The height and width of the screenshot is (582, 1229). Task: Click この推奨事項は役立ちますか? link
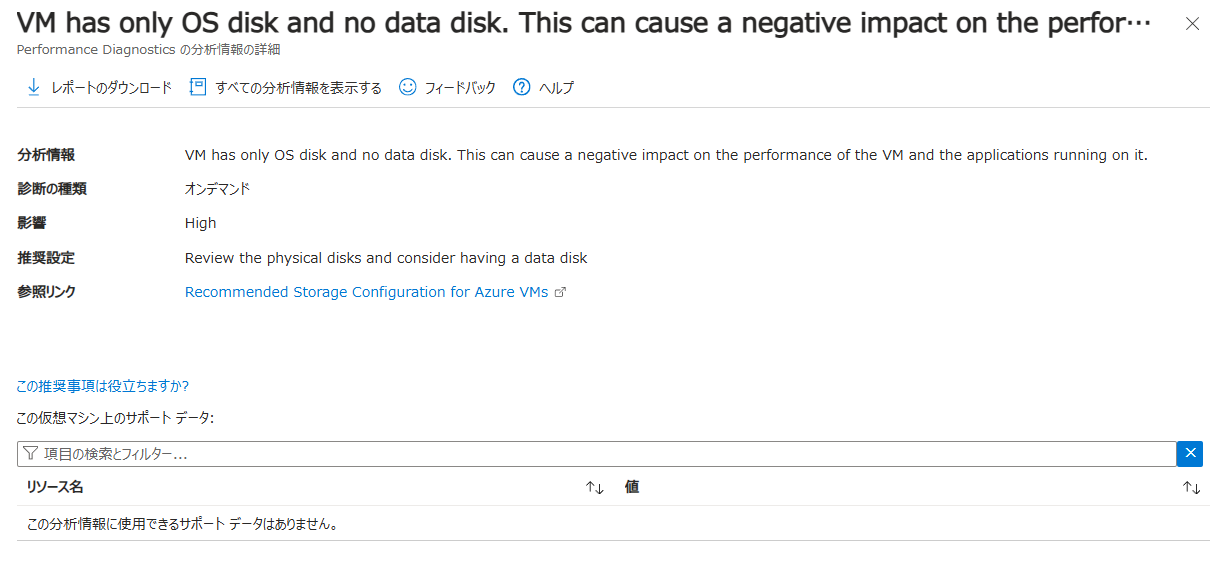pos(103,386)
